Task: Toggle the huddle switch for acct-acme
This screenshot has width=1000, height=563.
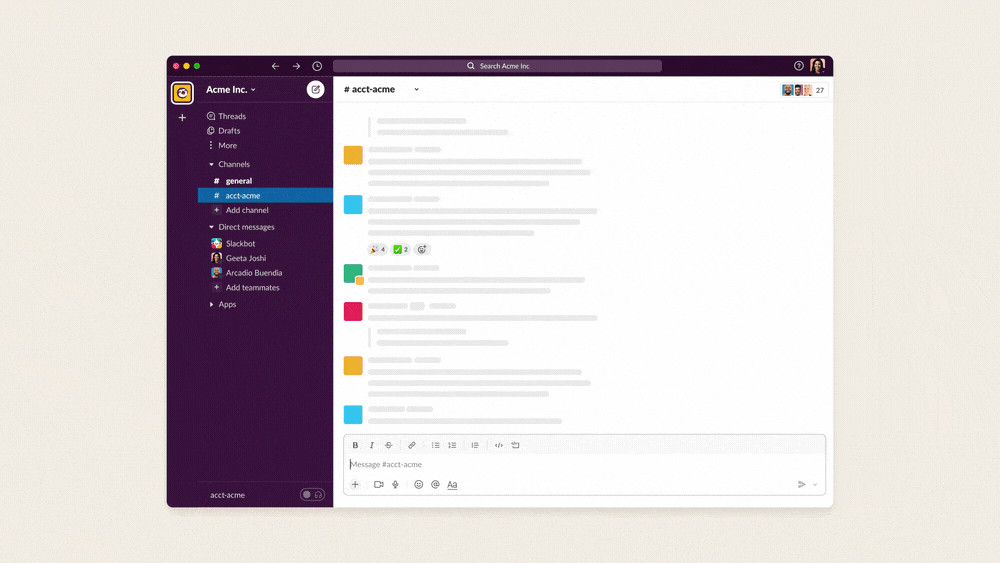Action: [312, 495]
